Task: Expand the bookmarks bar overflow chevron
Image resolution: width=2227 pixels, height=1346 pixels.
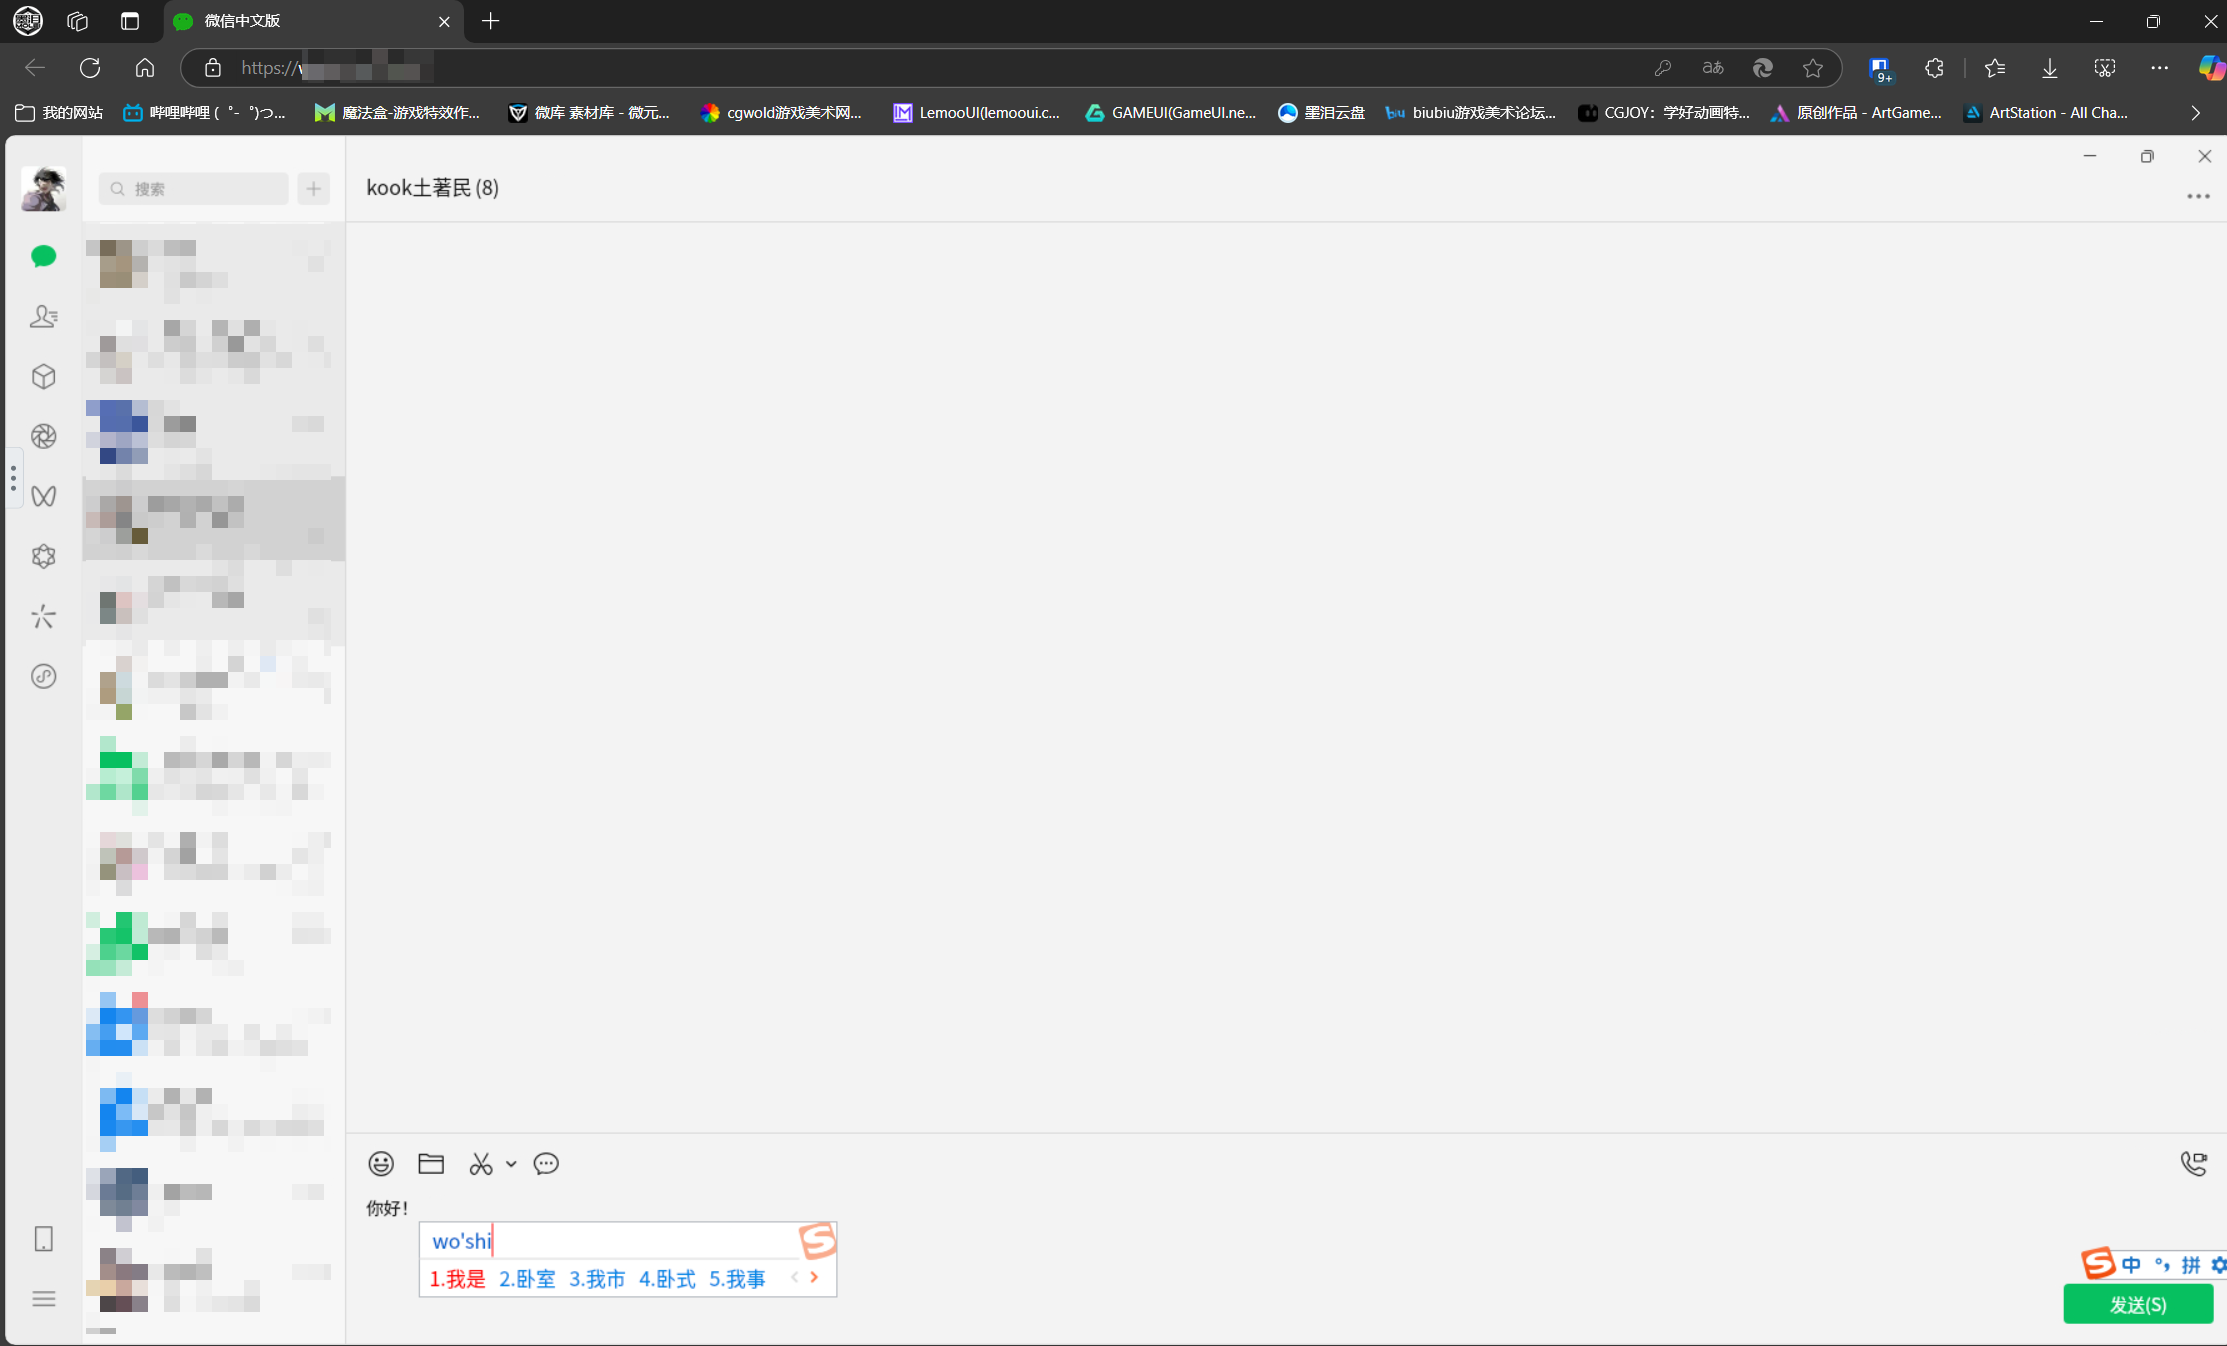Action: pos(2196,113)
